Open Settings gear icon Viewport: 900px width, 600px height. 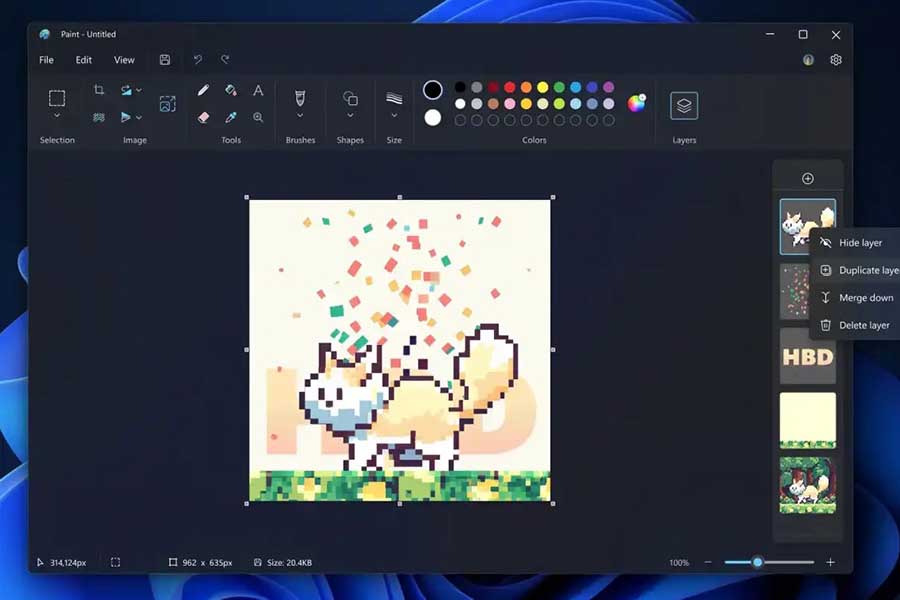click(836, 60)
